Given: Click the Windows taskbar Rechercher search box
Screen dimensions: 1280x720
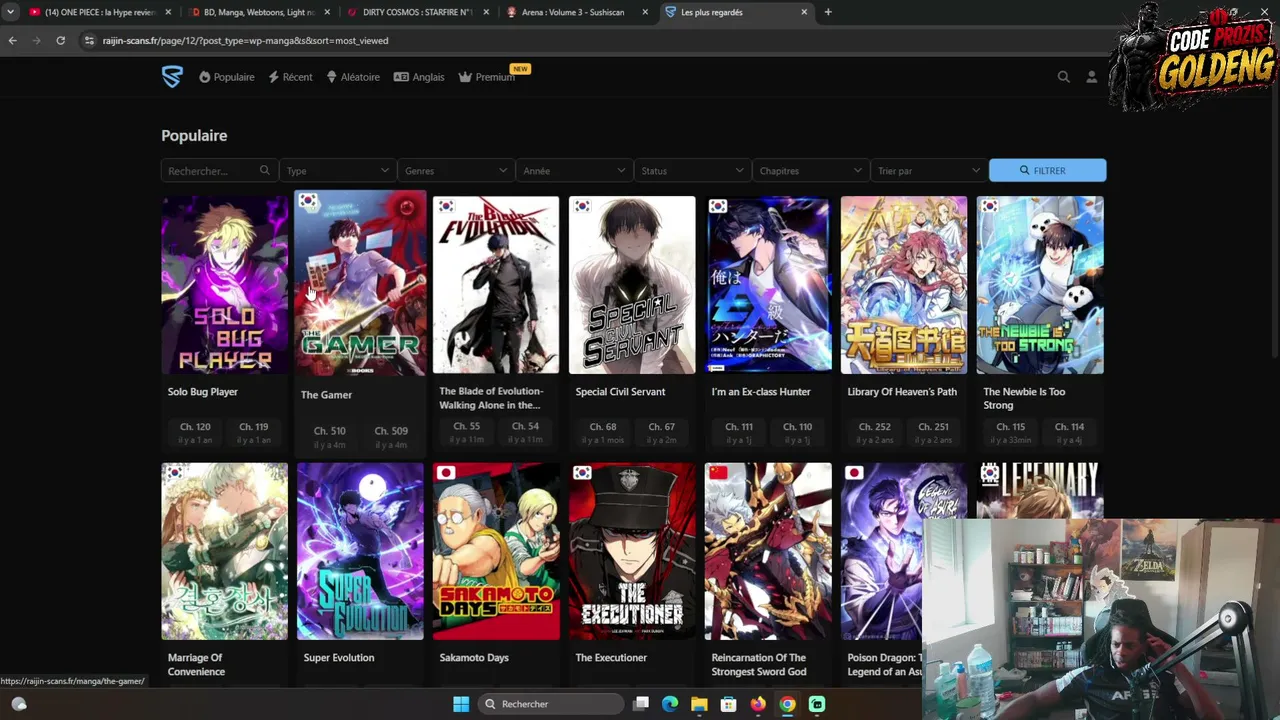Looking at the screenshot, I should (x=551, y=704).
